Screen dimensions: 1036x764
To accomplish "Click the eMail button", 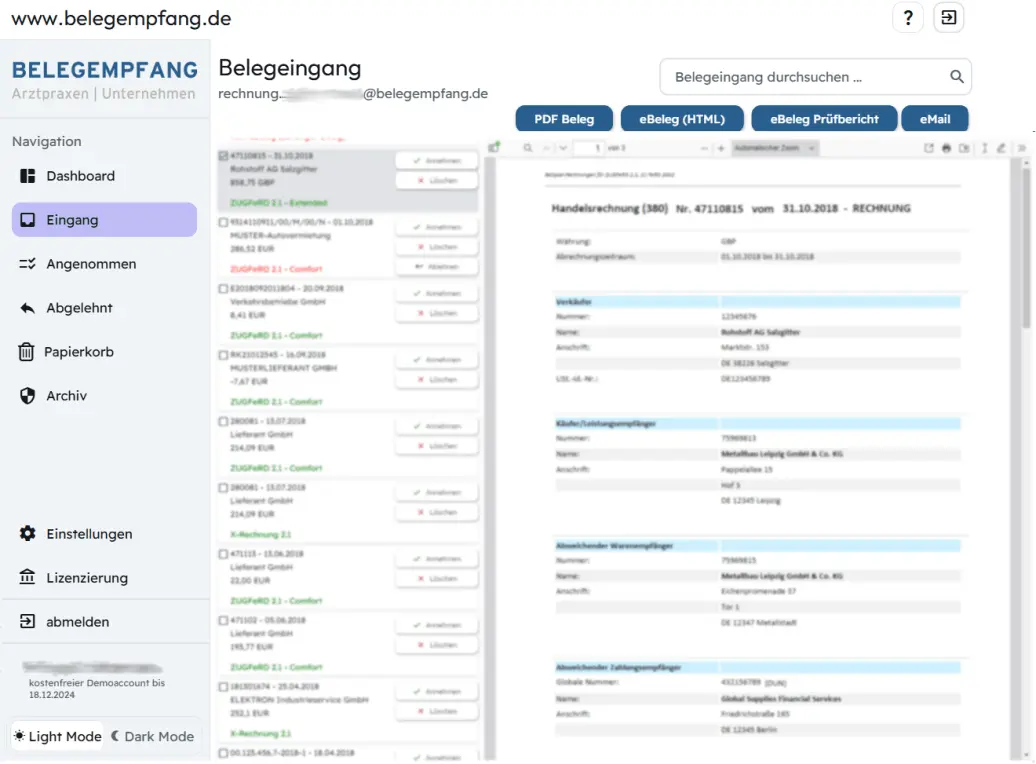I will (x=935, y=119).
